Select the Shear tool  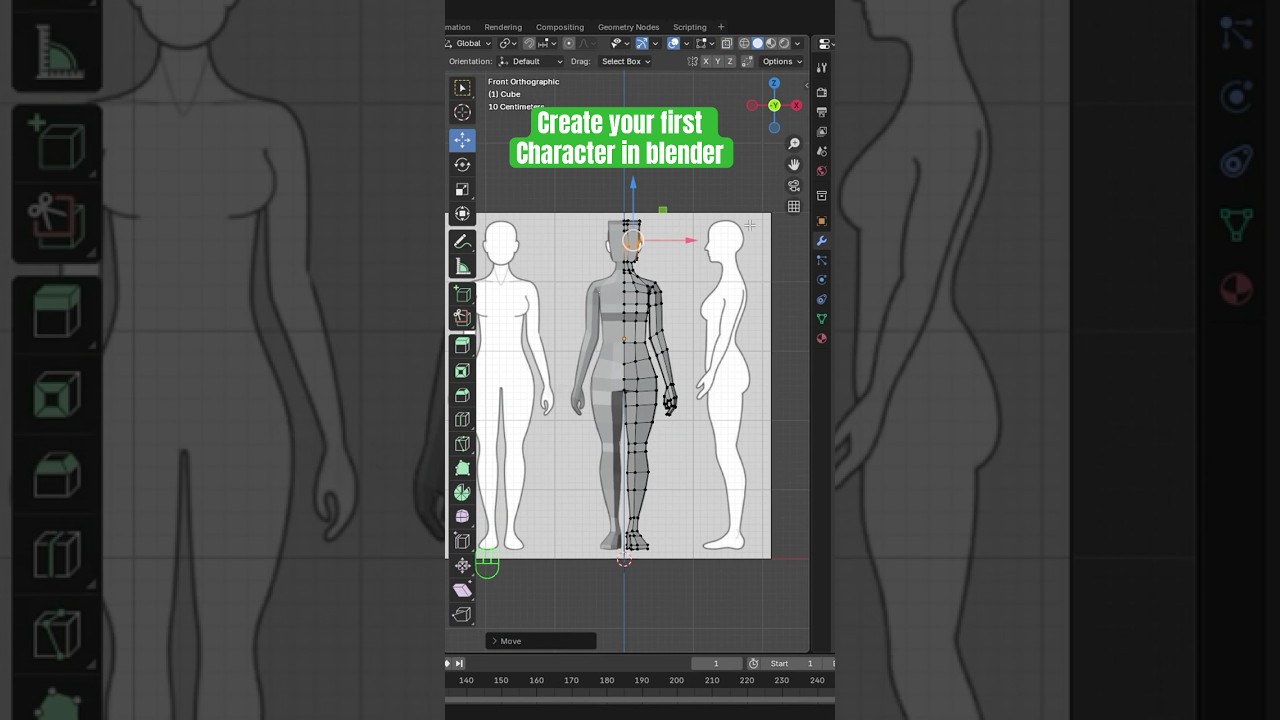pos(462,590)
